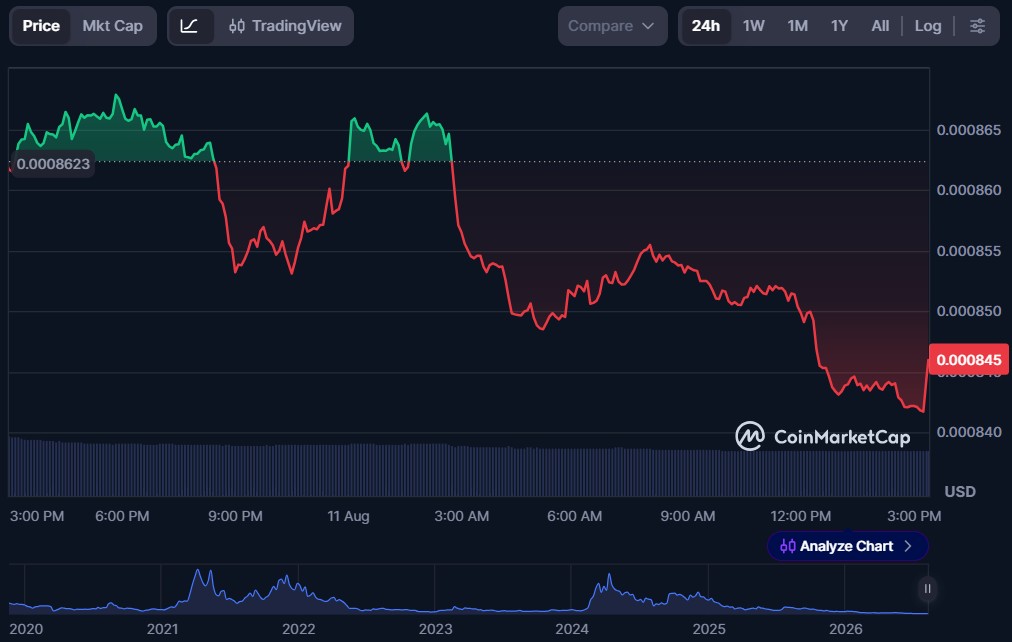1012x642 pixels.
Task: Click 2024 on the history timeline
Action: (x=572, y=629)
